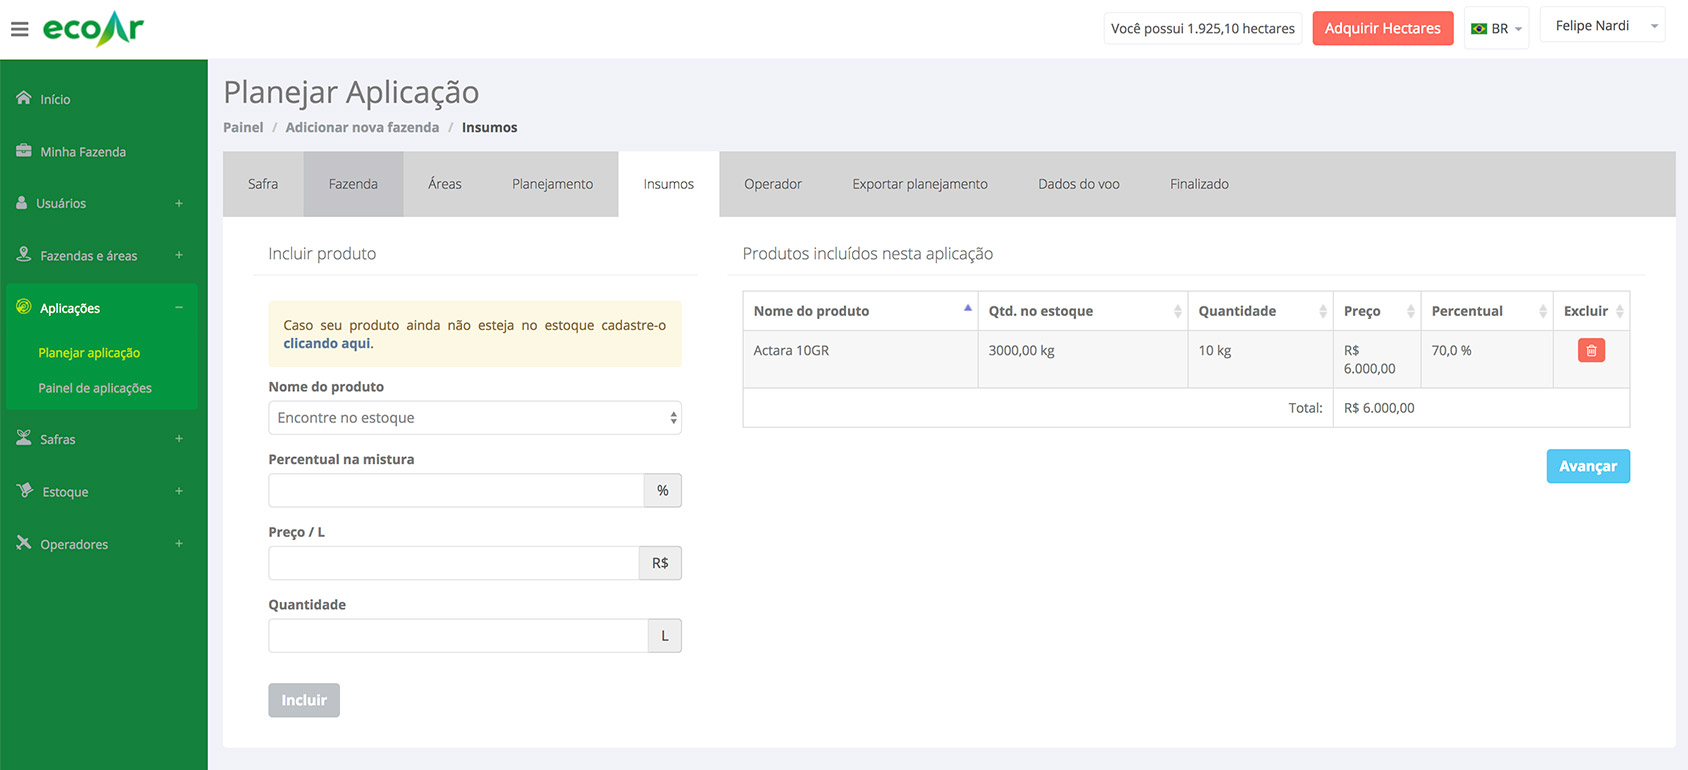Open the Nome do produto dropdown
This screenshot has width=1688, height=770.
[x=474, y=418]
